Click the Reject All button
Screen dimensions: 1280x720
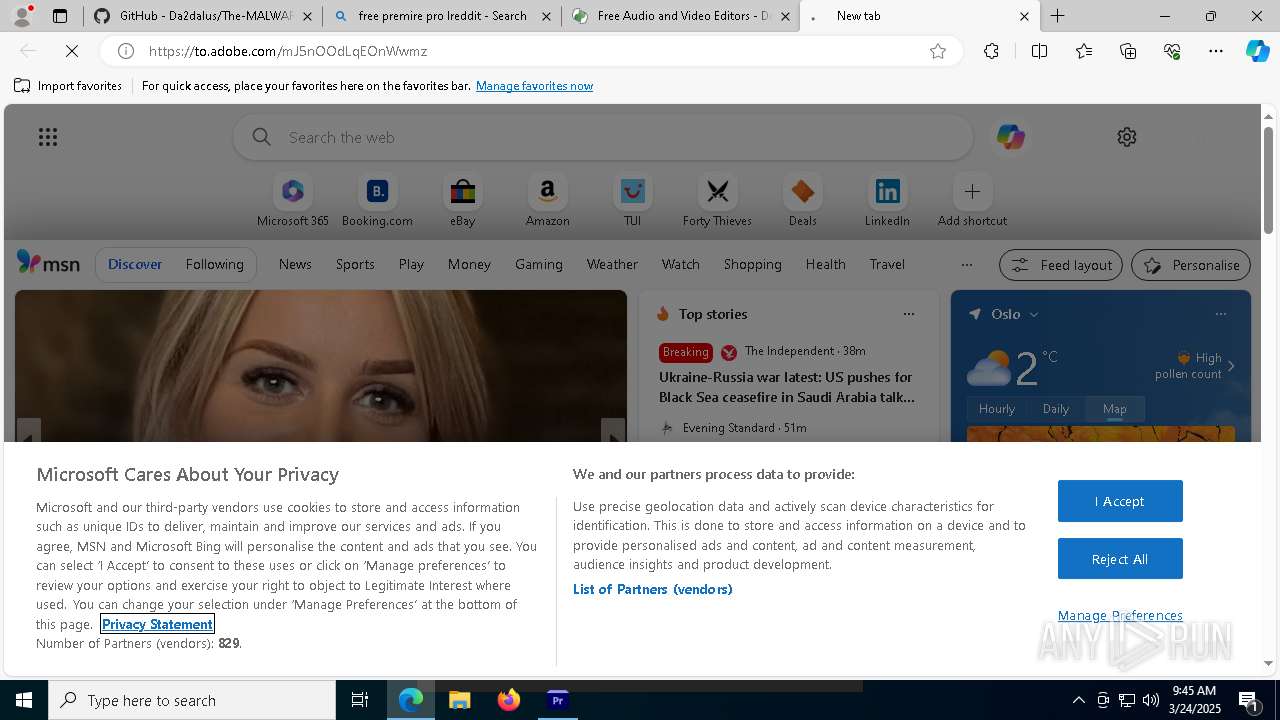pyautogui.click(x=1120, y=559)
